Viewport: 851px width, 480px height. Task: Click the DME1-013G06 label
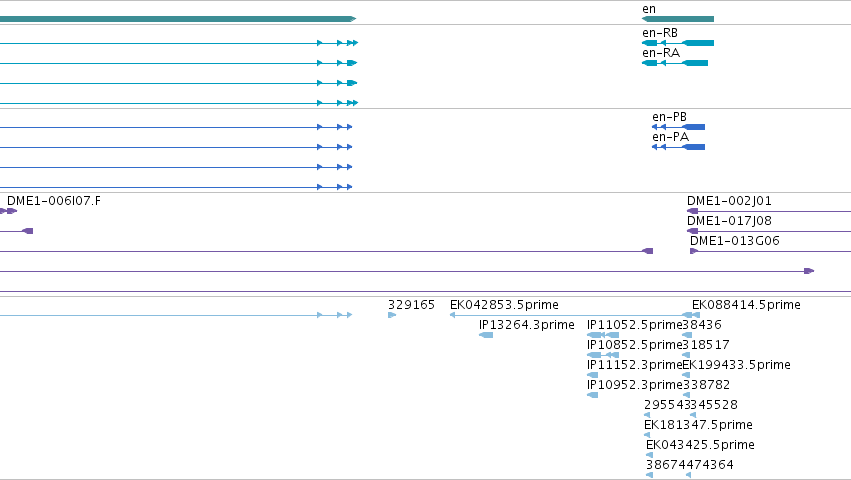[x=734, y=241]
